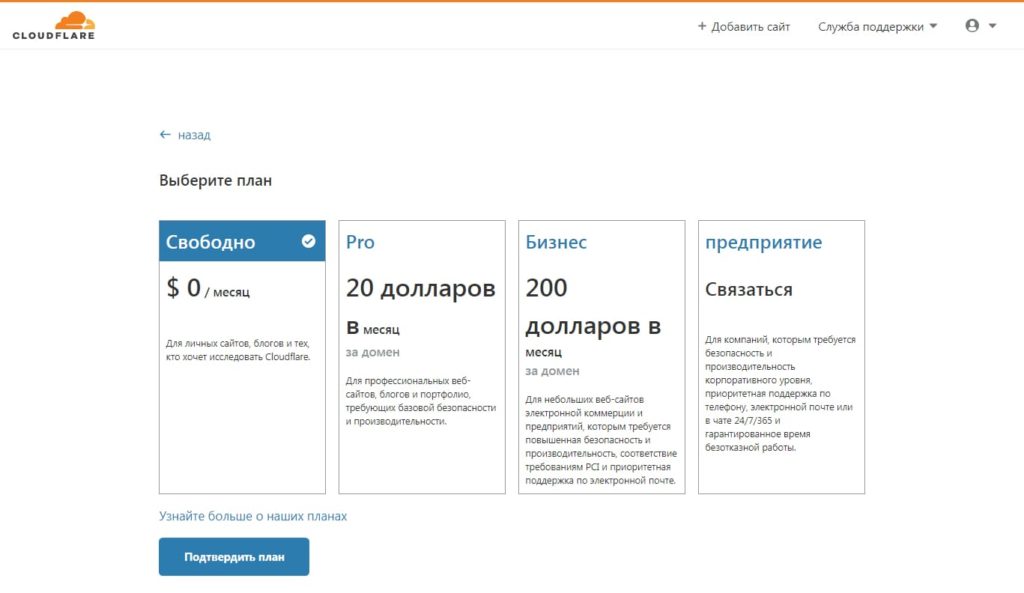This screenshot has width=1024, height=593.
Task: Click the Выберите план heading
Action: 216,180
